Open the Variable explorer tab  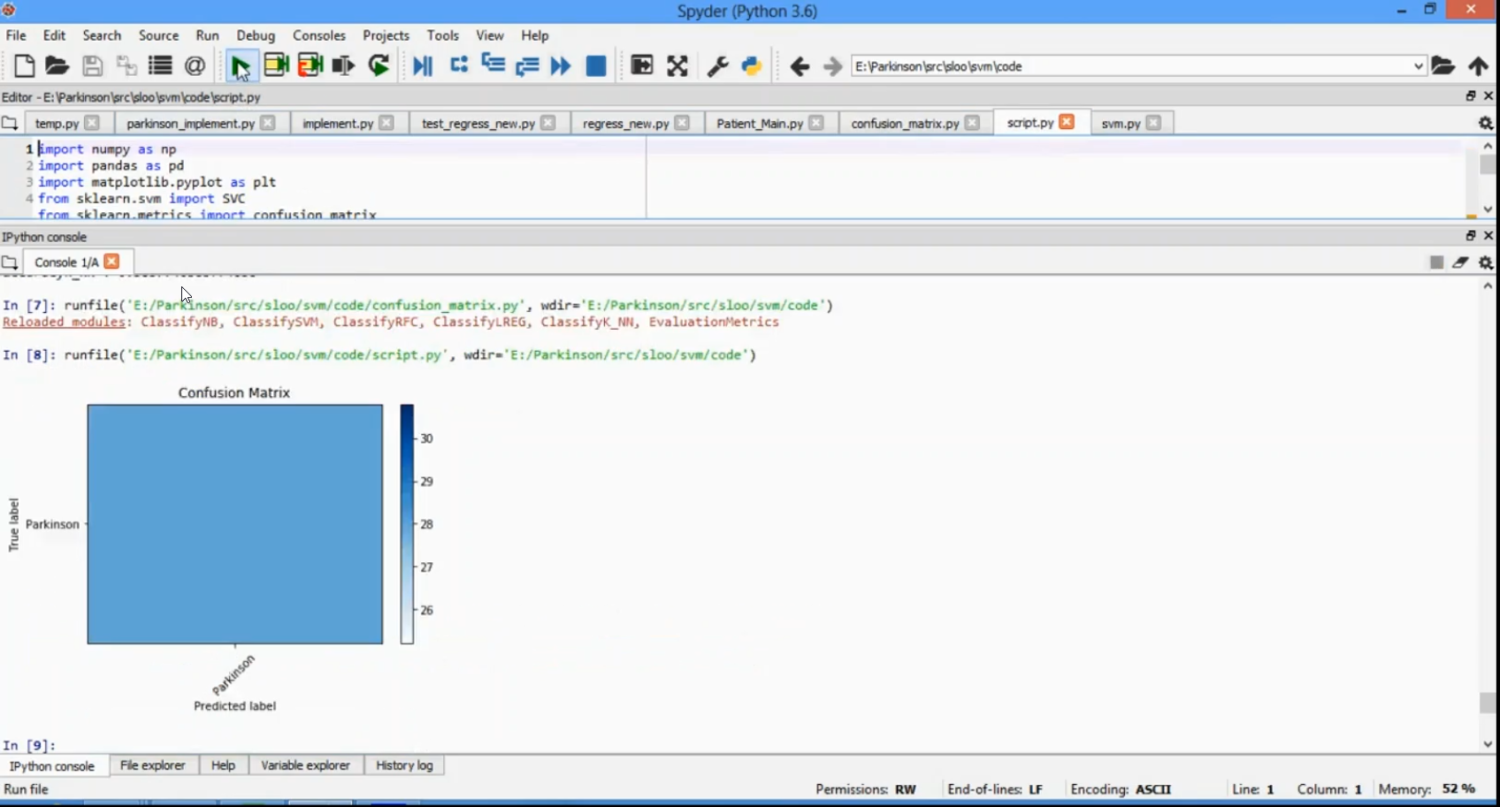click(x=305, y=765)
